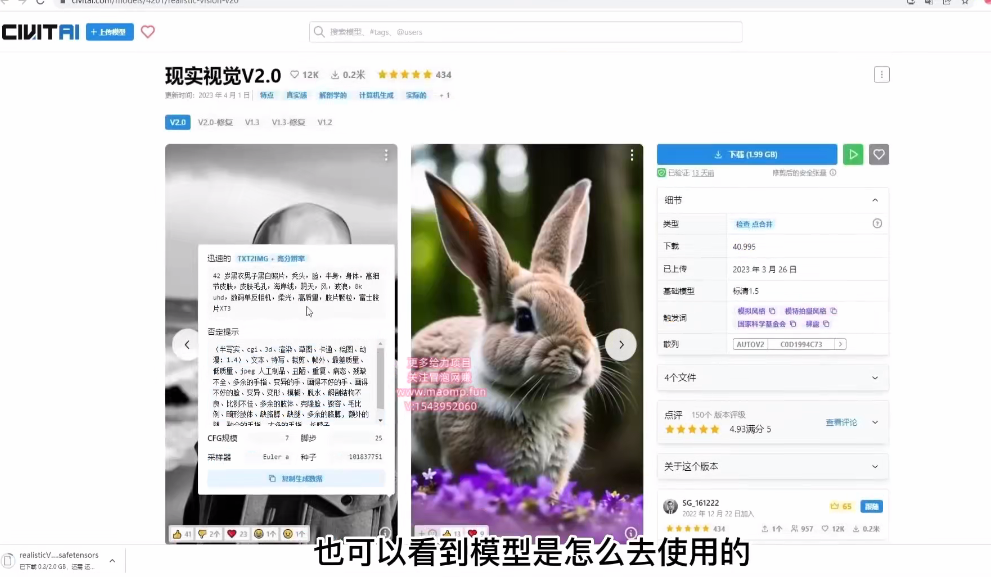Click the blue follow button for SG_161222
This screenshot has width=991, height=577.
tap(872, 506)
